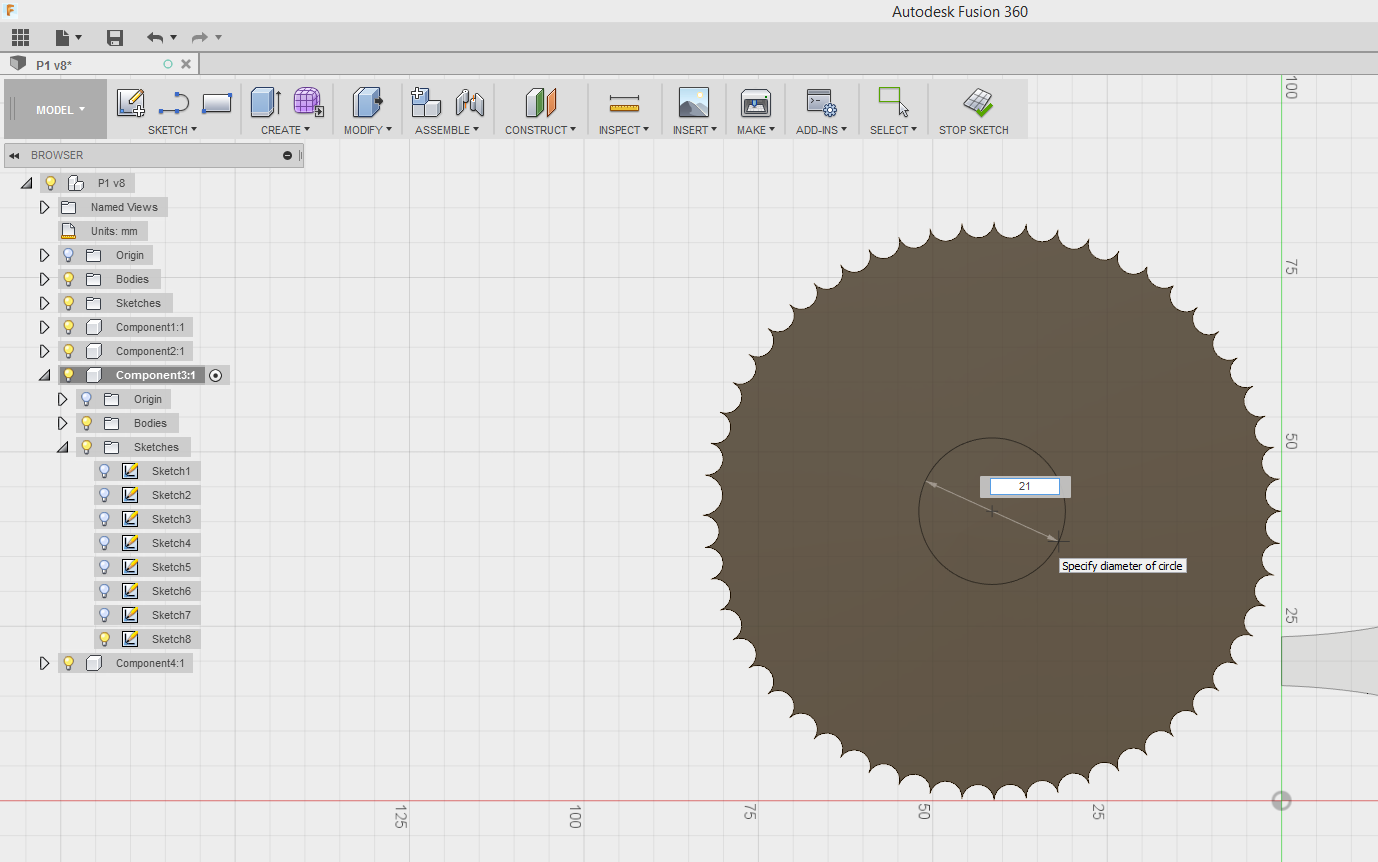The width and height of the screenshot is (1378, 862).
Task: Toggle visibility bulb of Component1:1
Action: tap(68, 327)
